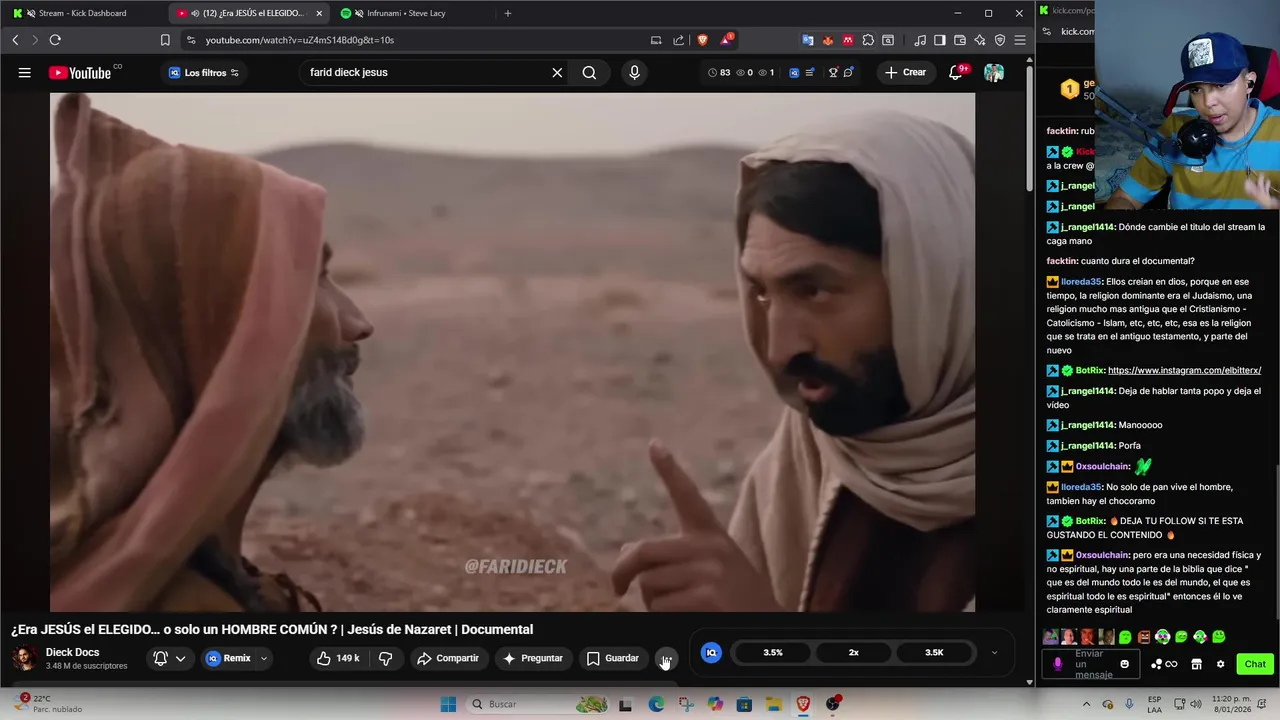Reload the page in browser

point(55,40)
